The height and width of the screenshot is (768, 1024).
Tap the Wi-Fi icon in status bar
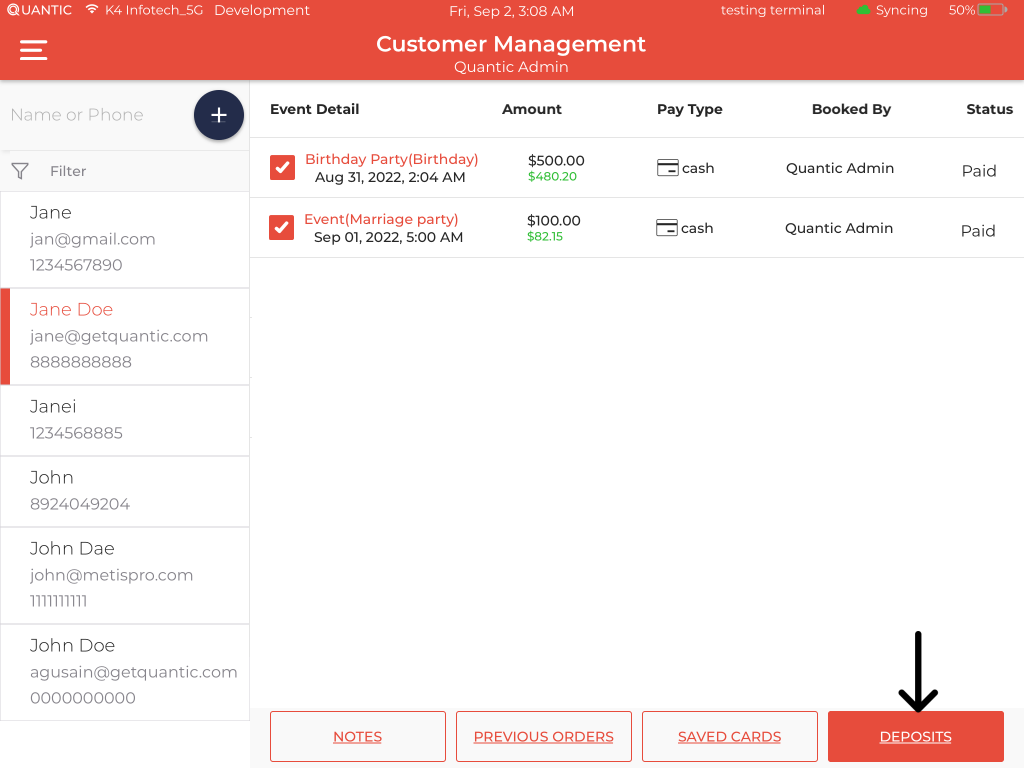click(92, 10)
